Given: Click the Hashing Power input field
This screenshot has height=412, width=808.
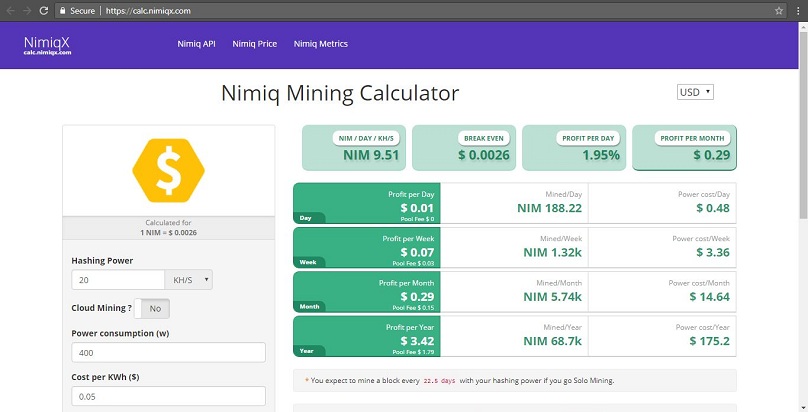Looking at the screenshot, I should pos(118,280).
